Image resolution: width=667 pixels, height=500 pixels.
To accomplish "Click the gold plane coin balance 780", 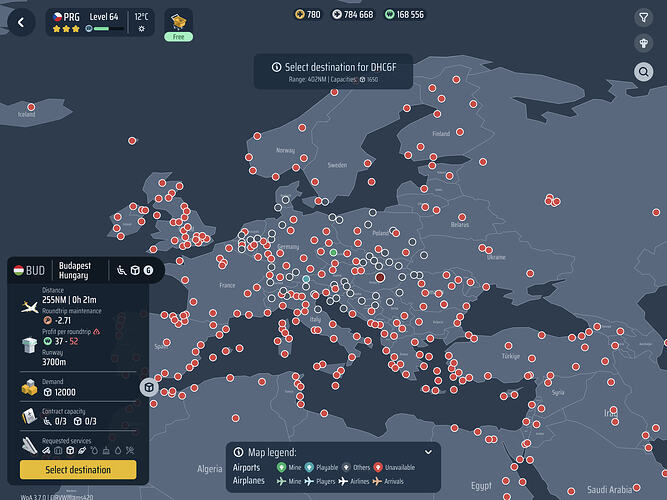I will (x=308, y=14).
